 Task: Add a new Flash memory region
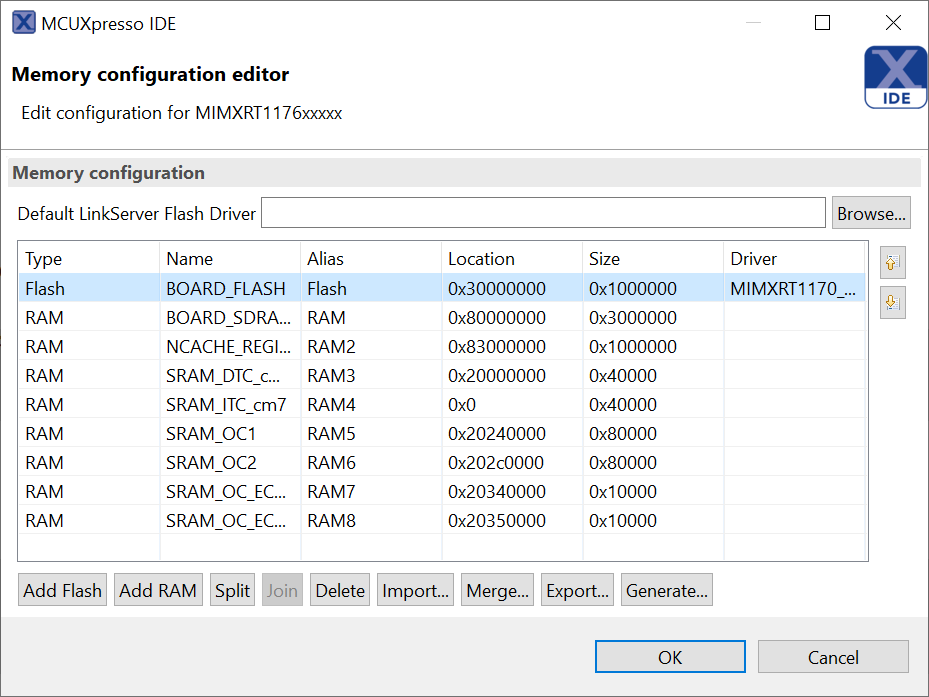[x=61, y=590]
